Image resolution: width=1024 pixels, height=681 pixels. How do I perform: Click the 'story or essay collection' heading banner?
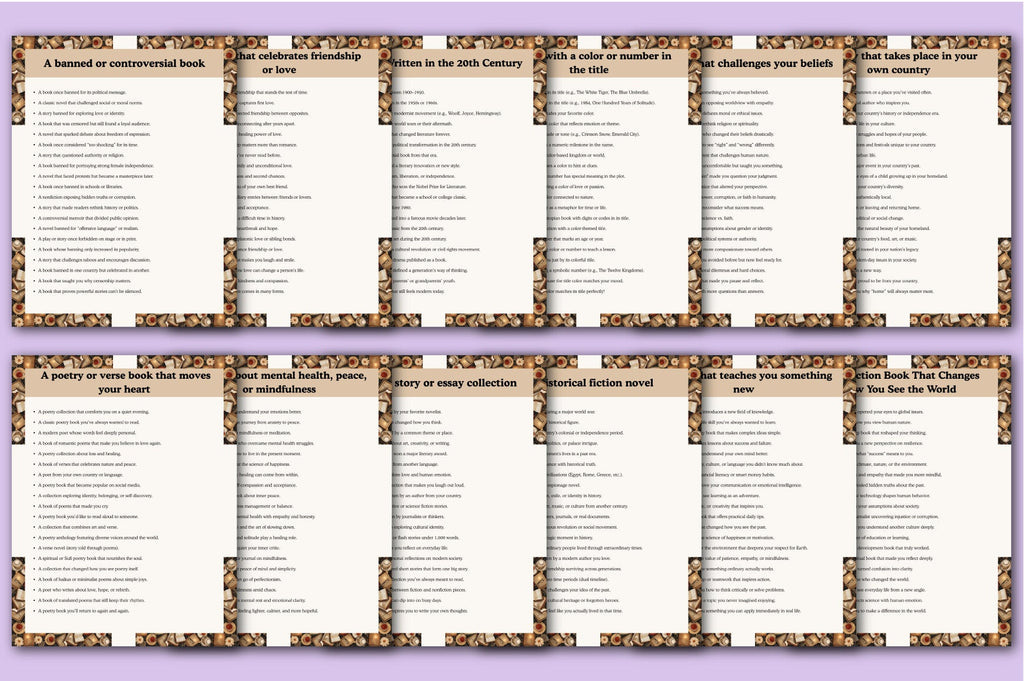(463, 383)
